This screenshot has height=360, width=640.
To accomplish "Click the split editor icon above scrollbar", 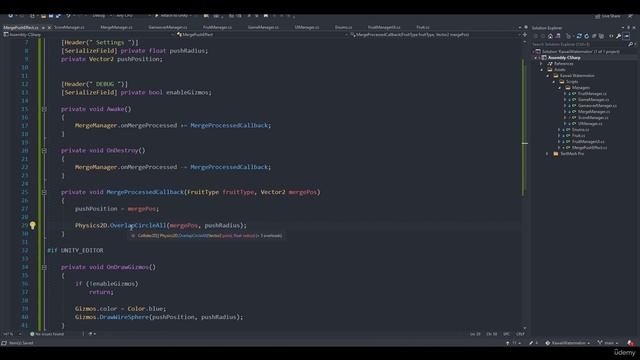I will pyautogui.click(x=525, y=35).
